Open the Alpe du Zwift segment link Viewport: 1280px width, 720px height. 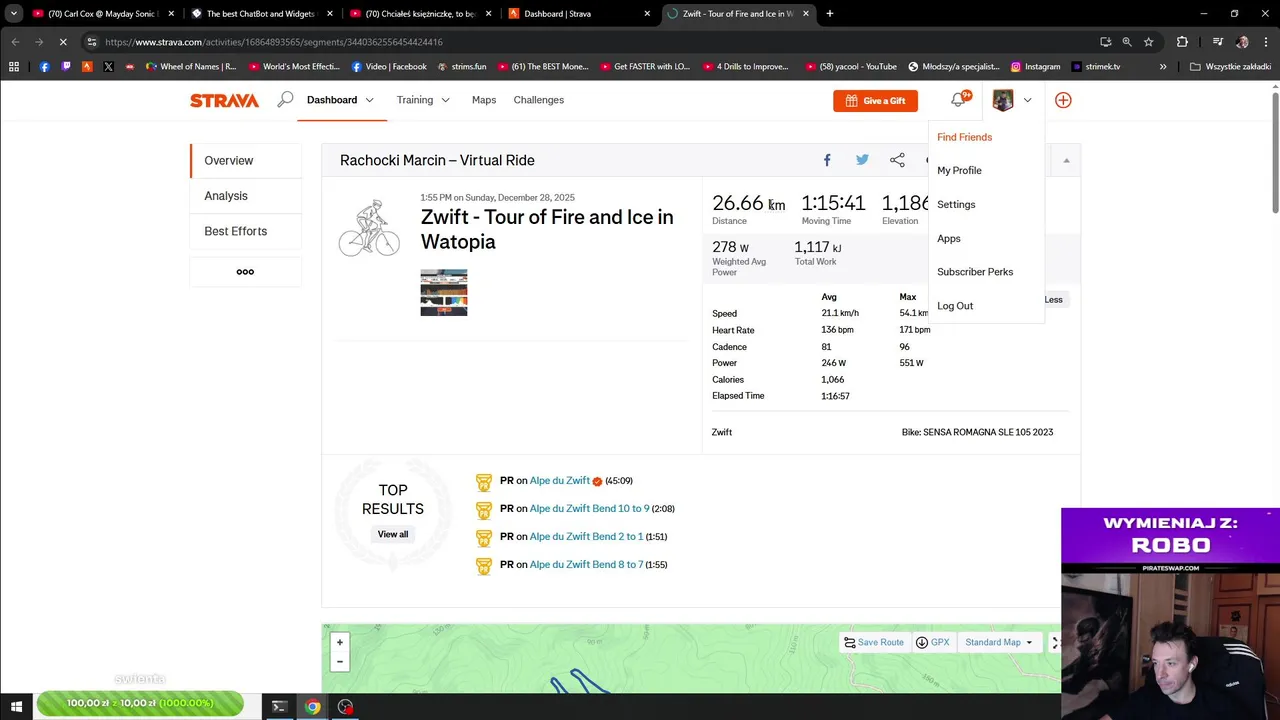560,480
